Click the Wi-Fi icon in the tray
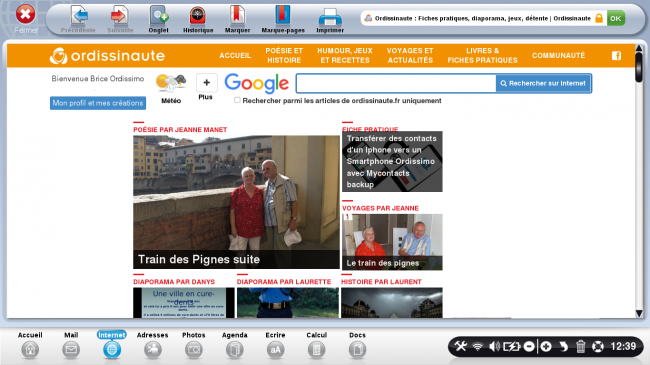This screenshot has height=365, width=650. pos(478,346)
